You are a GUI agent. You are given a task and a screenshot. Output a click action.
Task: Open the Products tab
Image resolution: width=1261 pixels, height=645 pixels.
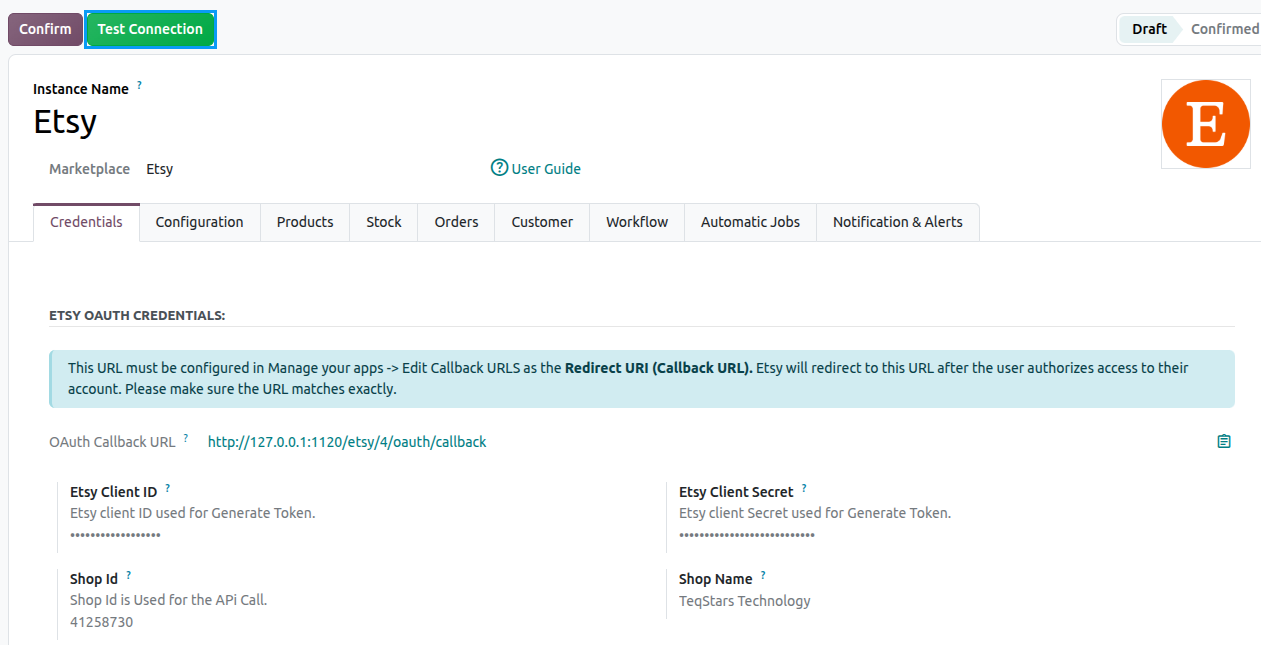305,222
